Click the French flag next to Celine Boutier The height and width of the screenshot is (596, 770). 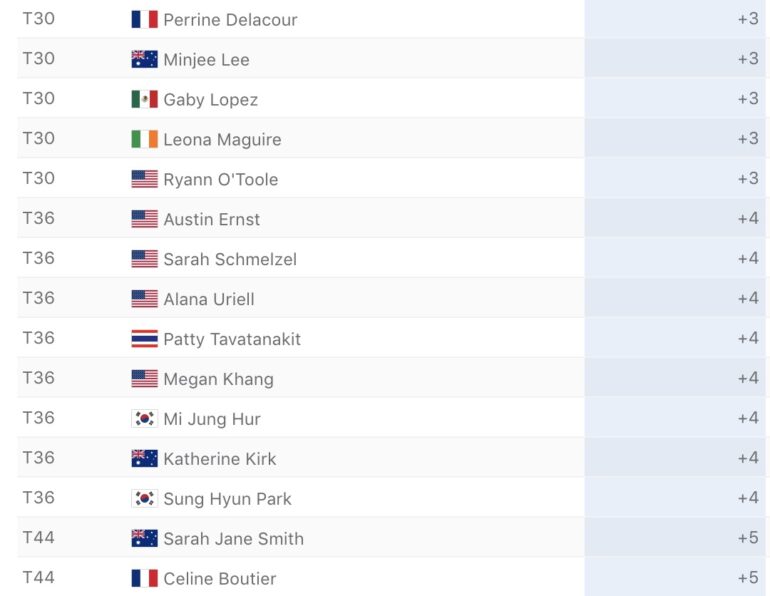click(144, 578)
